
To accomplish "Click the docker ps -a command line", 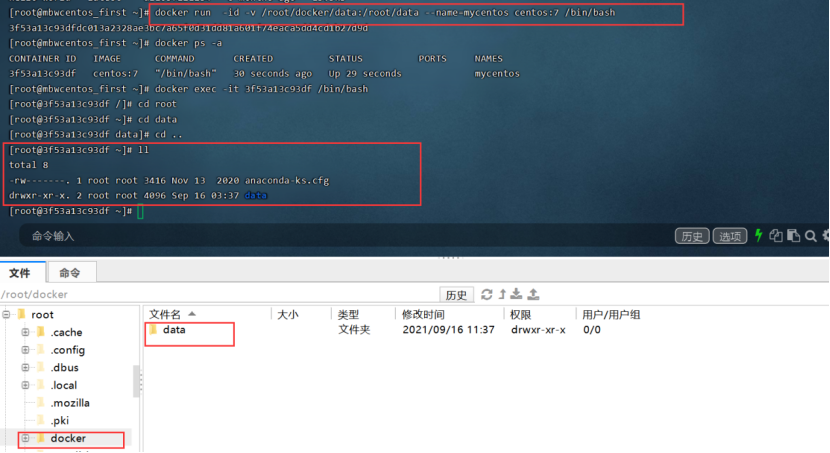I will click(188, 43).
